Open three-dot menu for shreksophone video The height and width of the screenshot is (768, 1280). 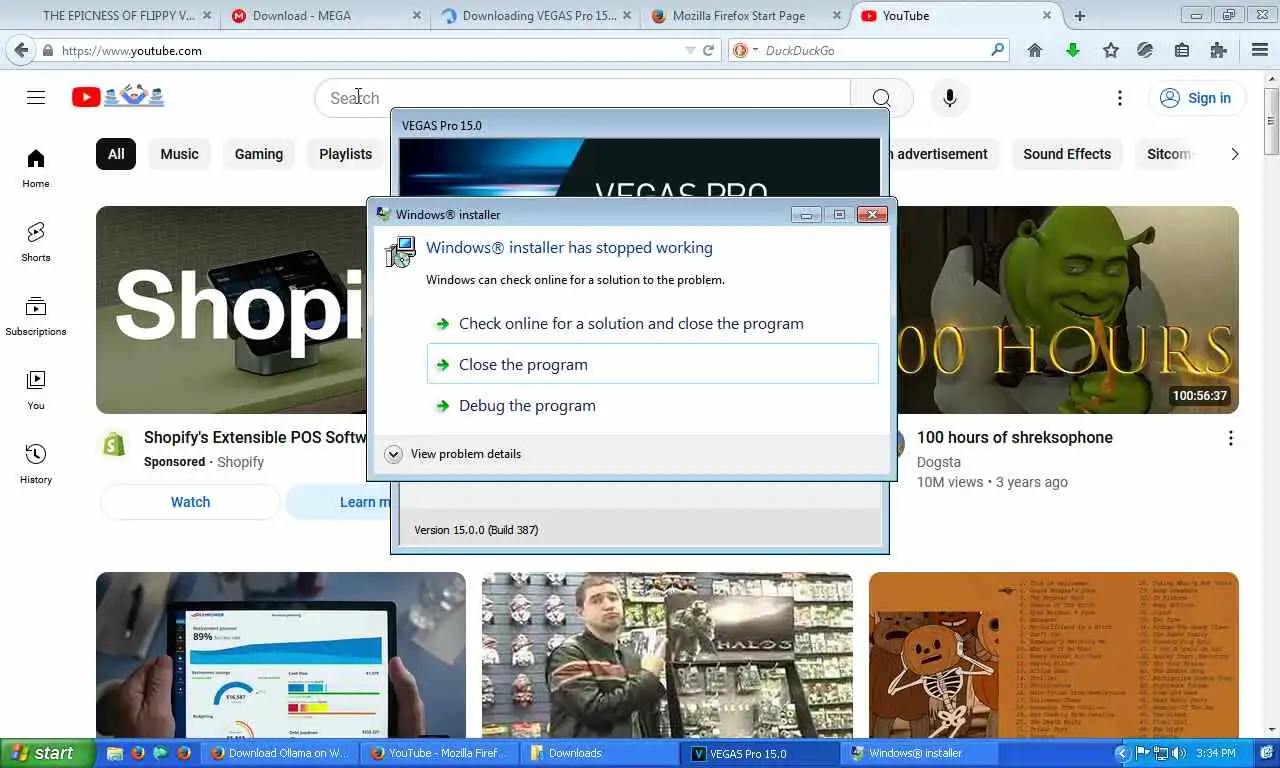1230,438
